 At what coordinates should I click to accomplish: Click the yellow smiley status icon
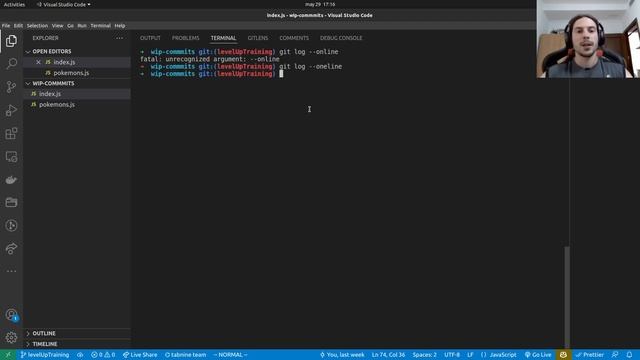pos(563,355)
